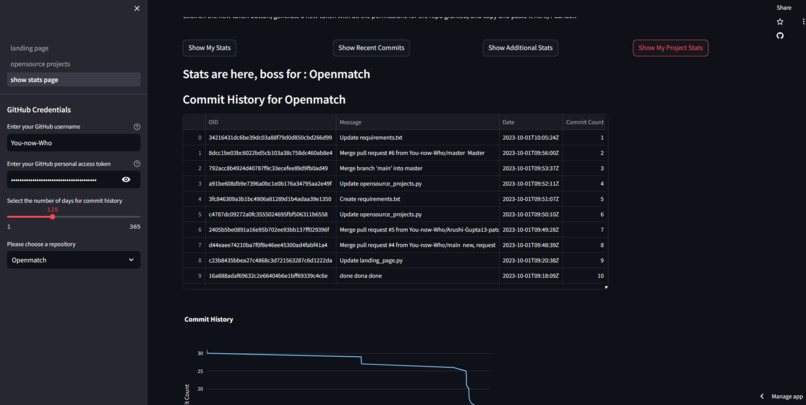Select the pull request #5 message cell
The width and height of the screenshot is (806, 405).
point(417,230)
